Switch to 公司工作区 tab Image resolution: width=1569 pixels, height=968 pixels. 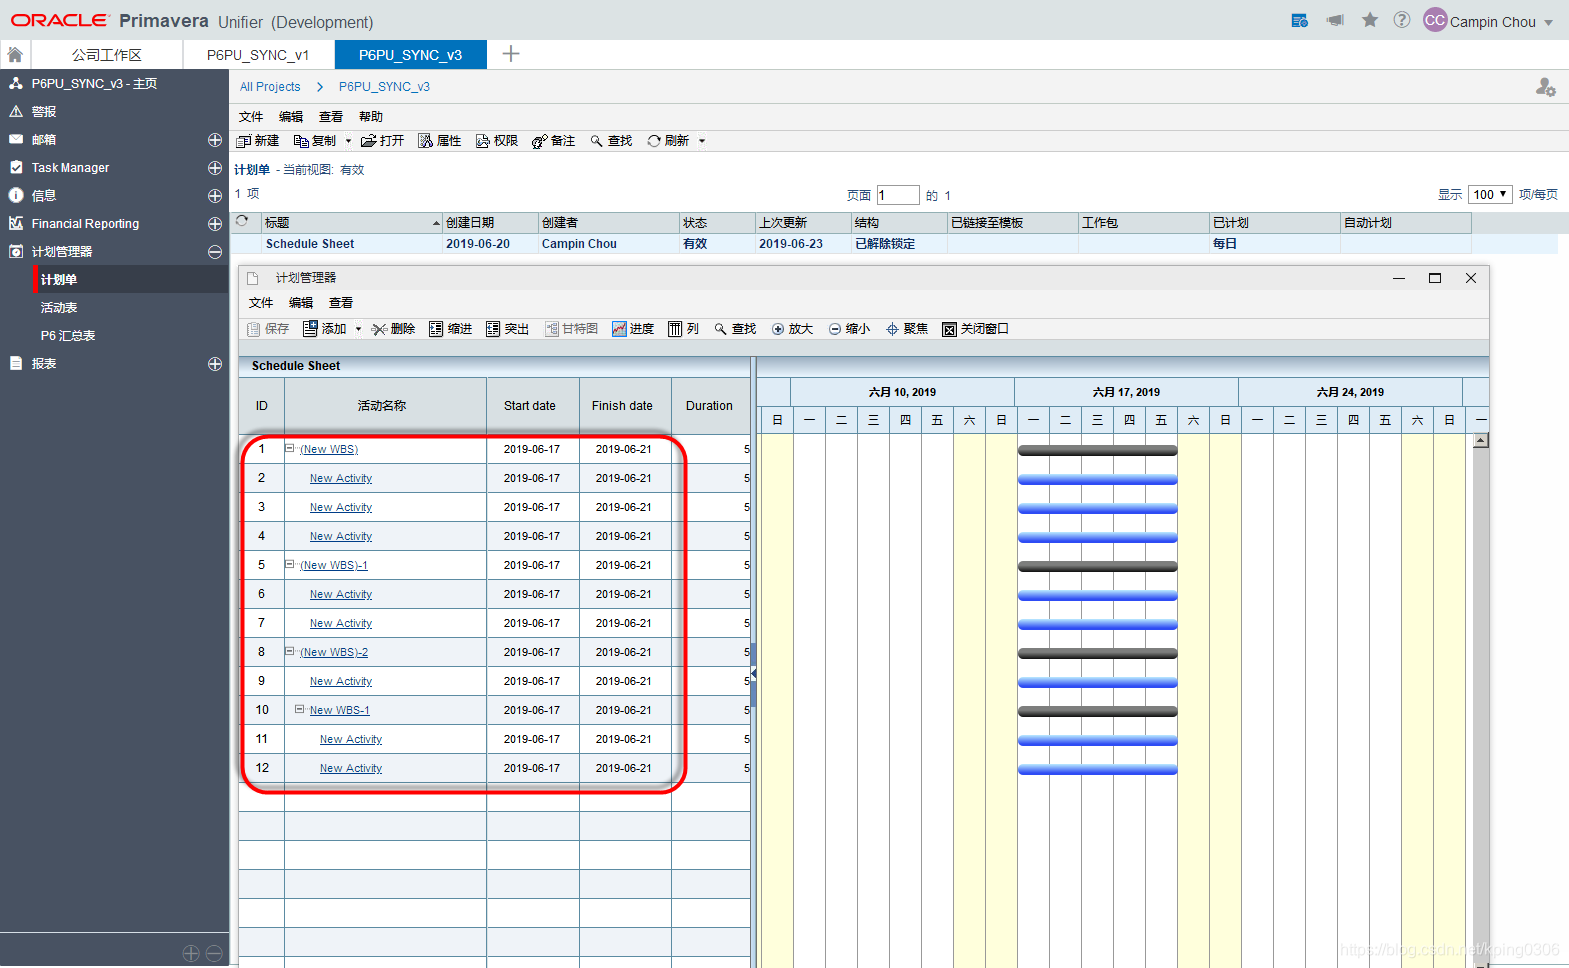tap(106, 55)
